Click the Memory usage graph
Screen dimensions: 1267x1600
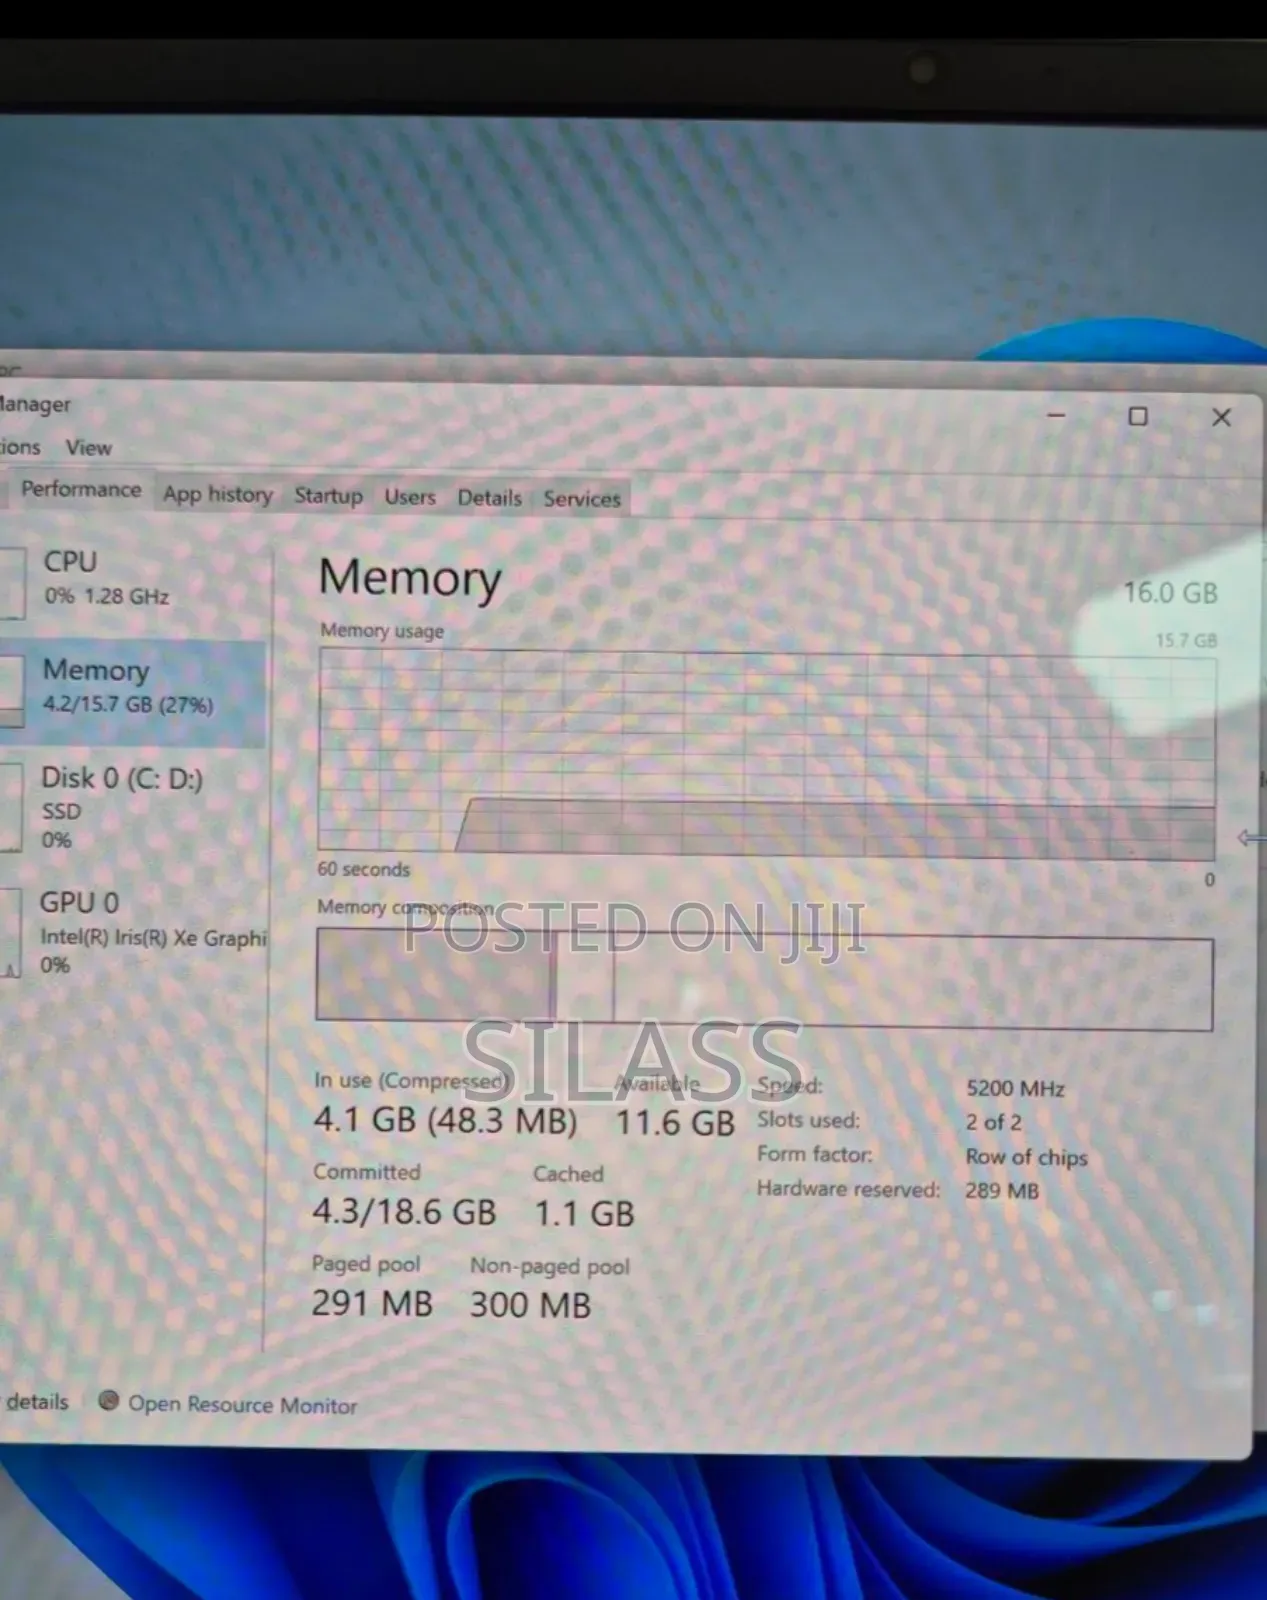[x=767, y=754]
